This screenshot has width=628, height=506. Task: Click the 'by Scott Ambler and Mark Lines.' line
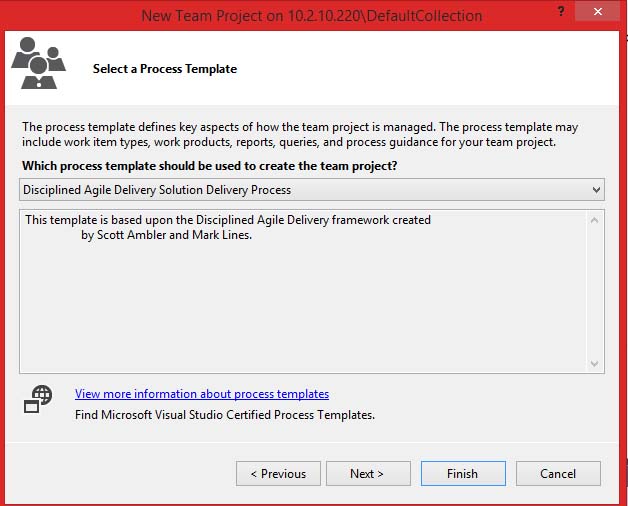point(167,235)
